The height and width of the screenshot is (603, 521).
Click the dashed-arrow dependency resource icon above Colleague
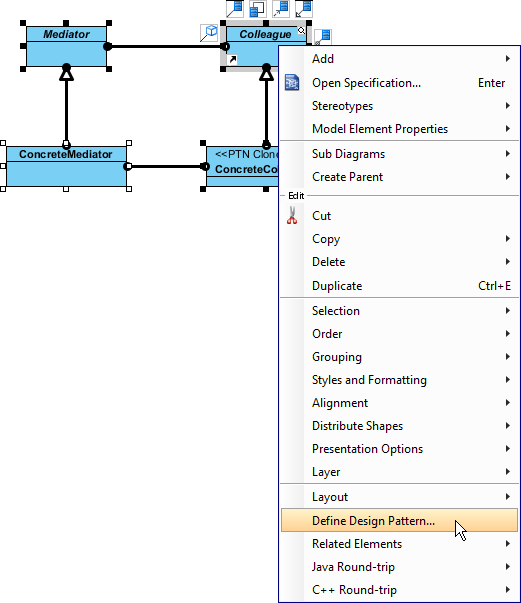coord(281,8)
